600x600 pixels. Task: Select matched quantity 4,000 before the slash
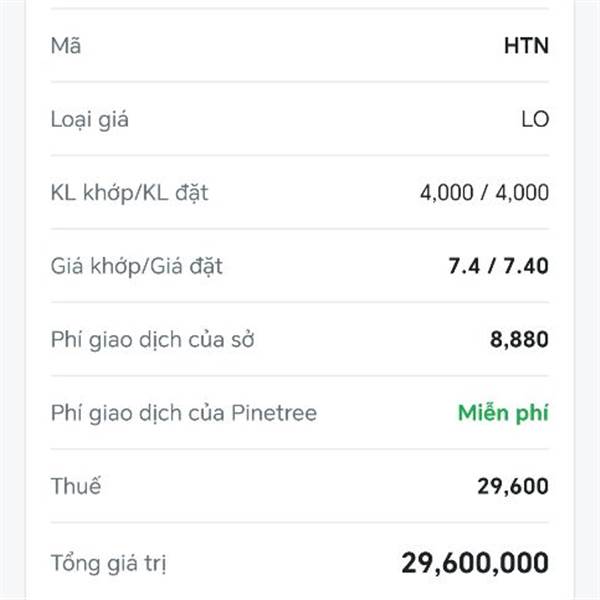[448, 193]
